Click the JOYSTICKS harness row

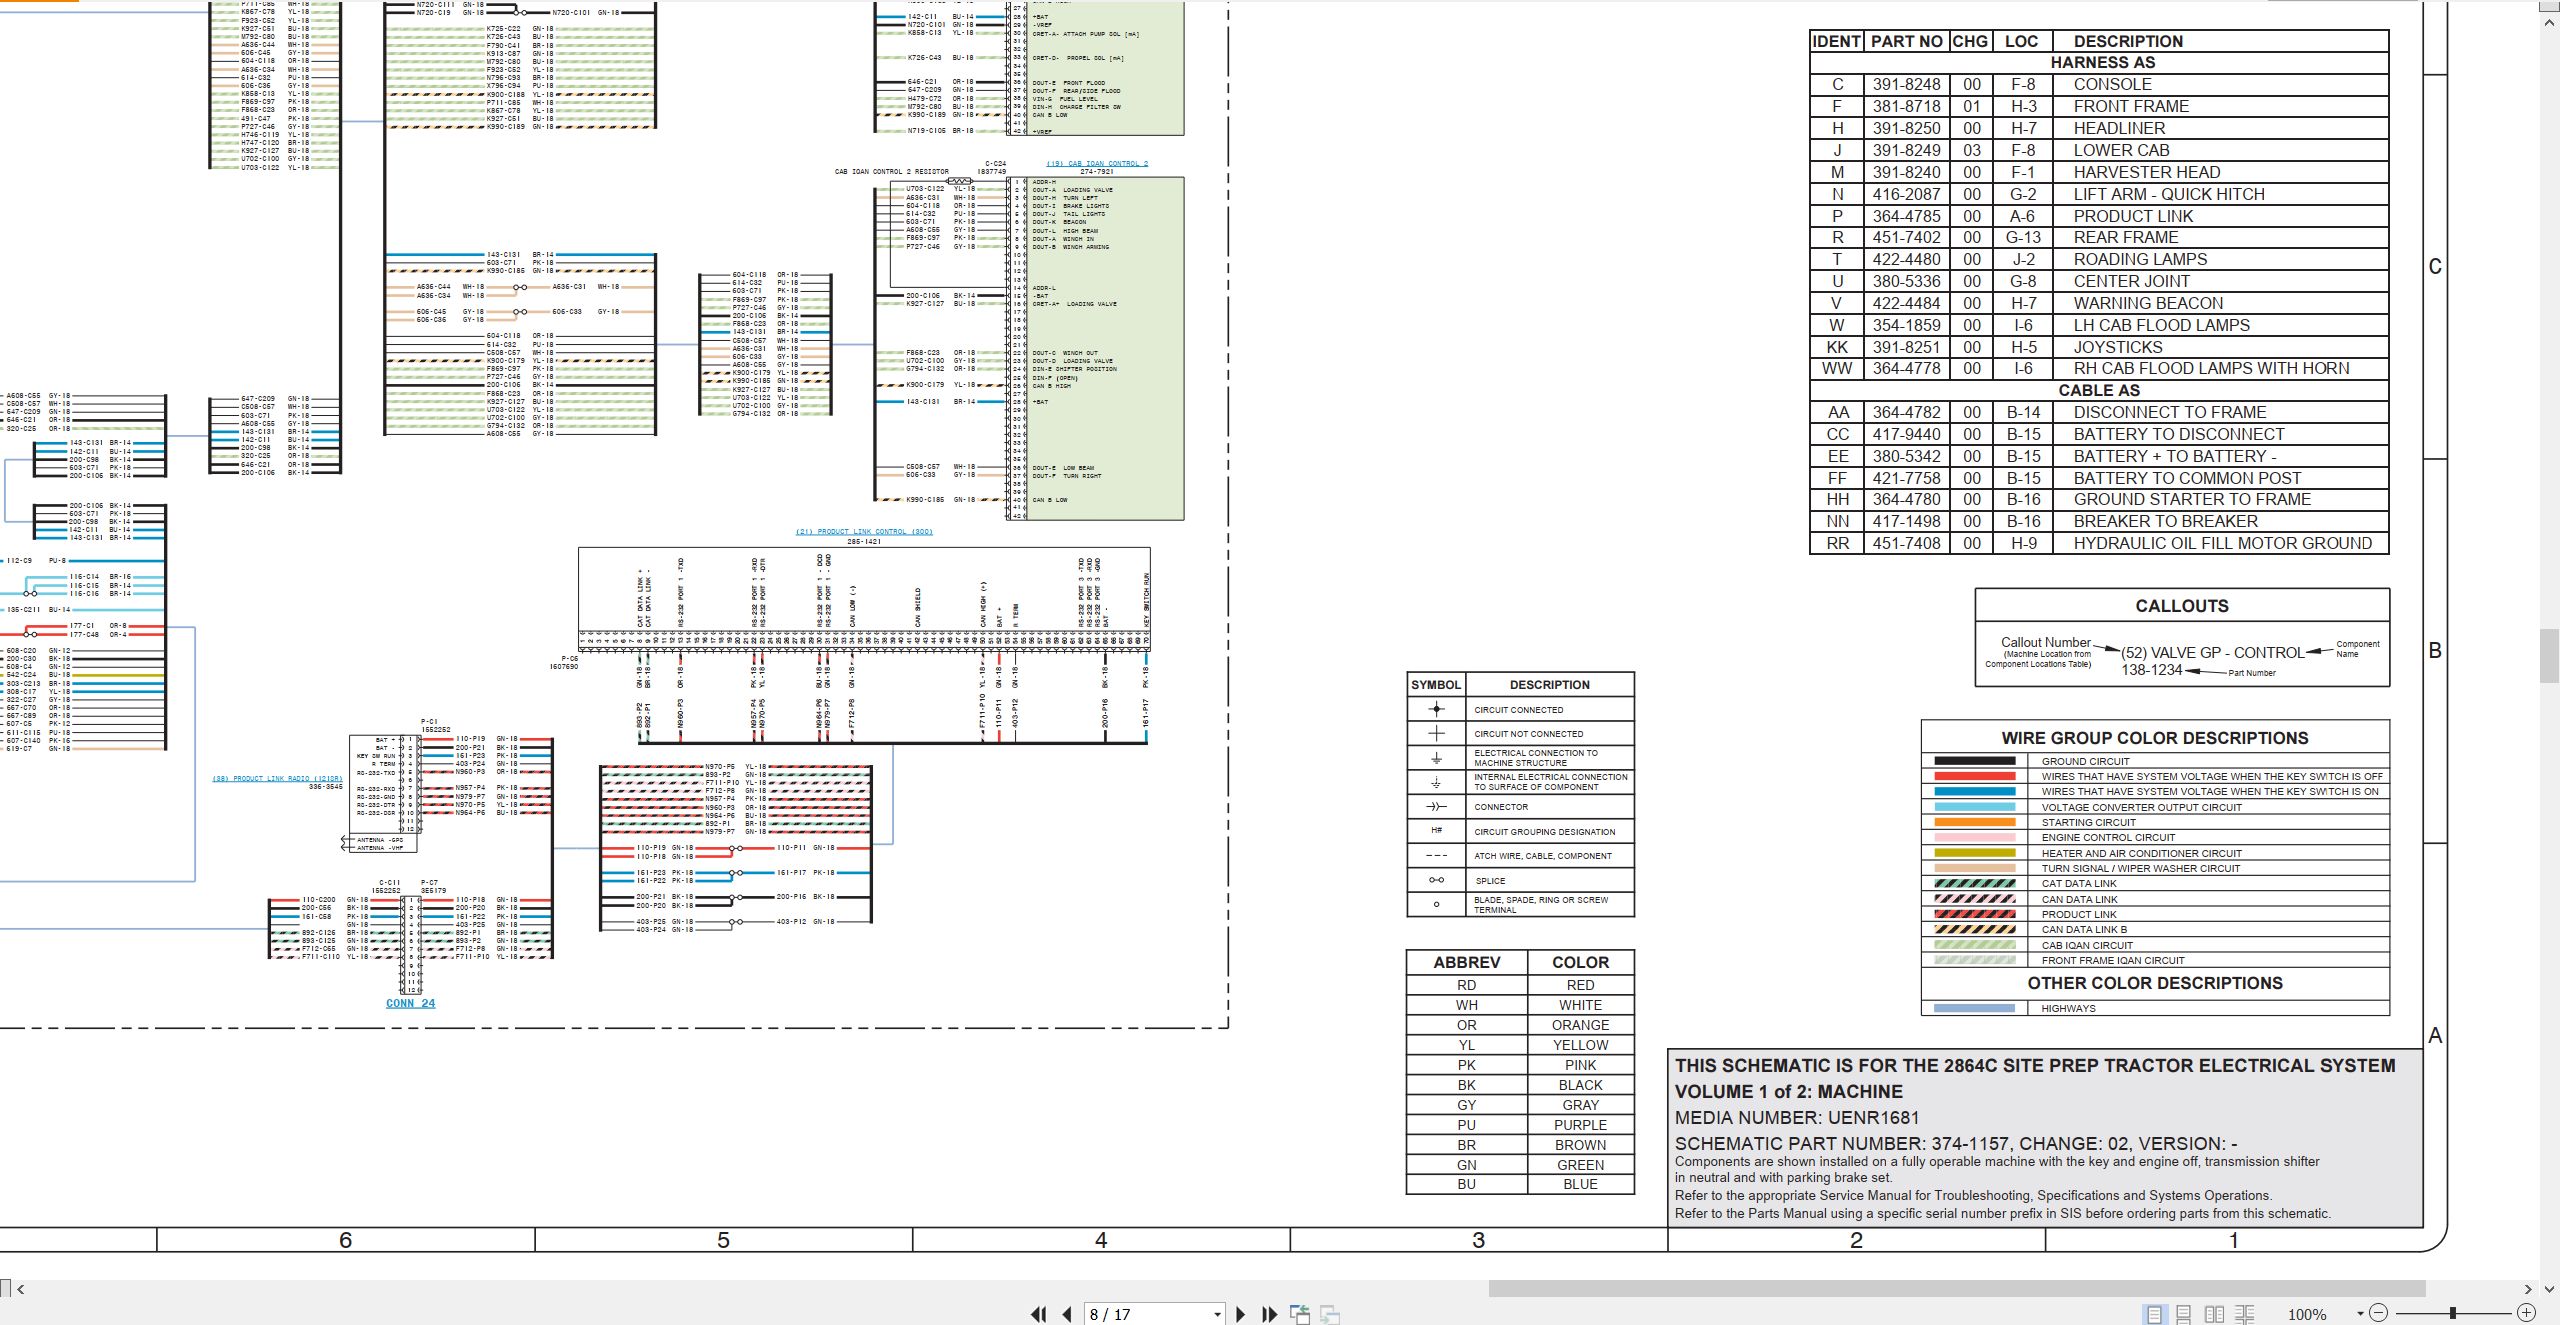coord(2098,347)
